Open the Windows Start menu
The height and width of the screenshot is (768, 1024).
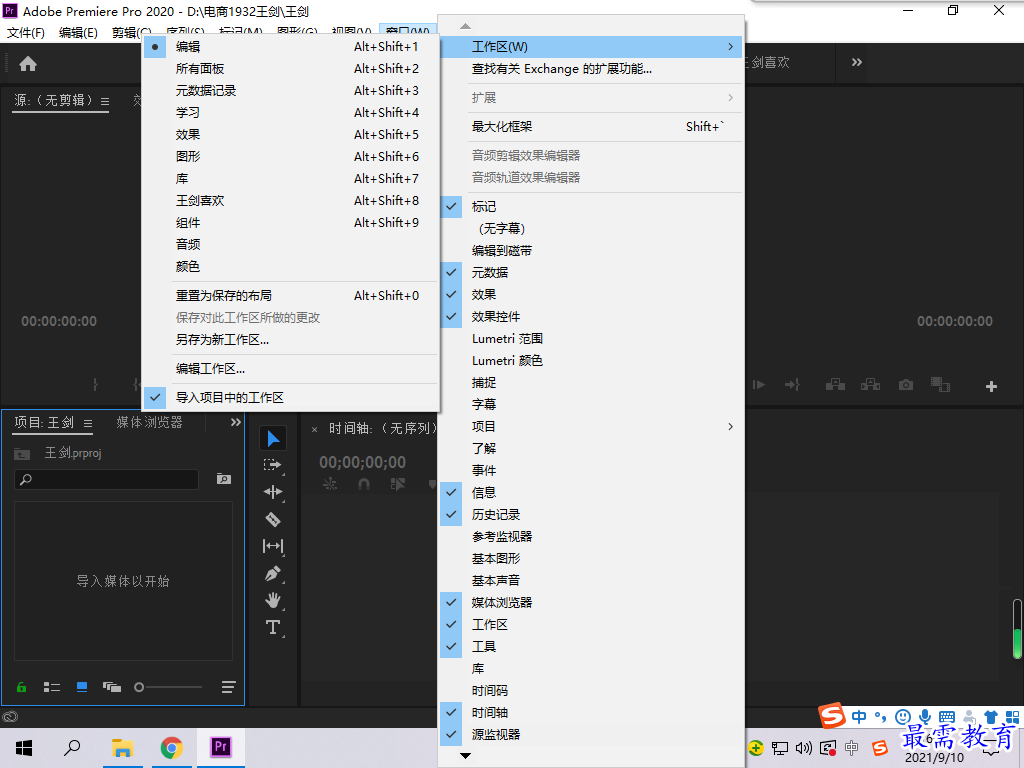(x=24, y=747)
